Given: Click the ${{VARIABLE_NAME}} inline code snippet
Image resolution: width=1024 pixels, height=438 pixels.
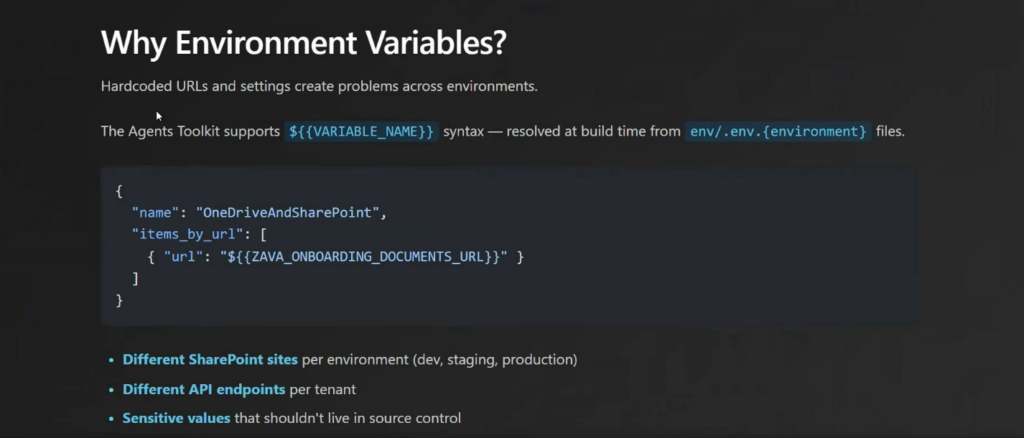Looking at the screenshot, I should 361,132.
